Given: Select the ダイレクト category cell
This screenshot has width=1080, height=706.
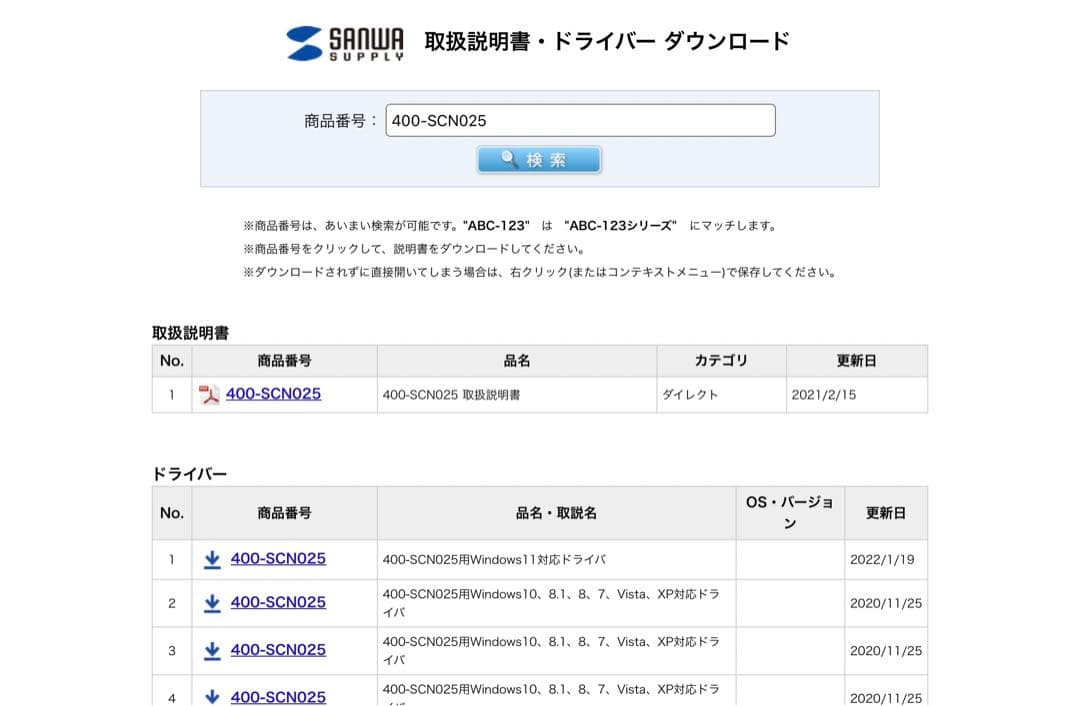Looking at the screenshot, I should coord(690,394).
